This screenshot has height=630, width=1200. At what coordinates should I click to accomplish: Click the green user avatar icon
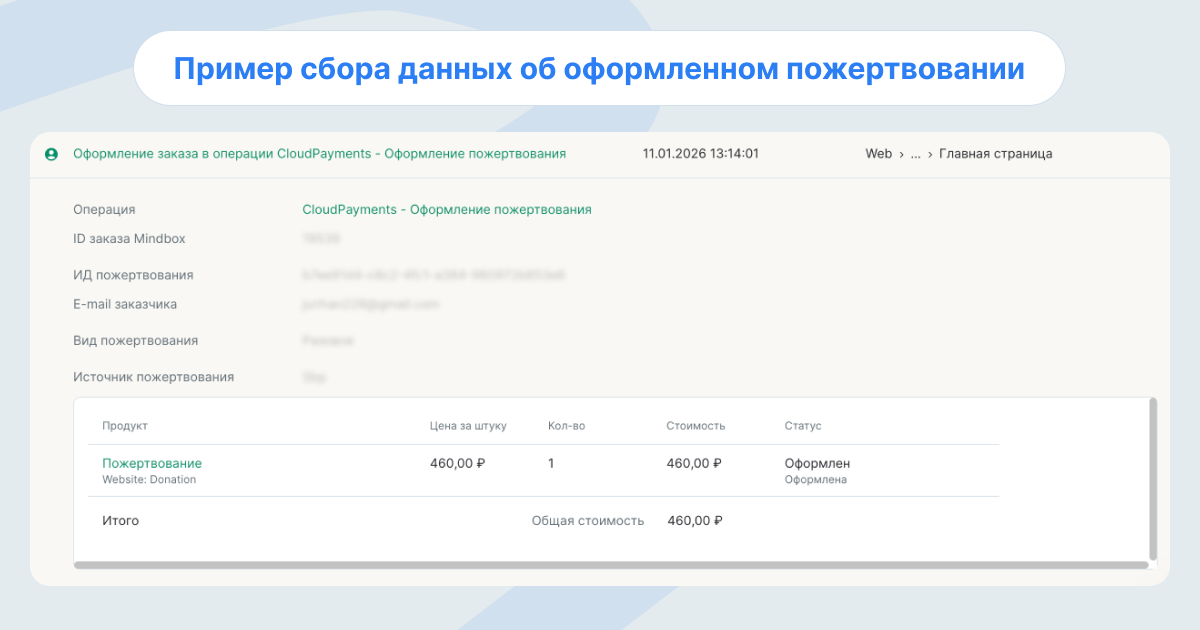pyautogui.click(x=51, y=154)
